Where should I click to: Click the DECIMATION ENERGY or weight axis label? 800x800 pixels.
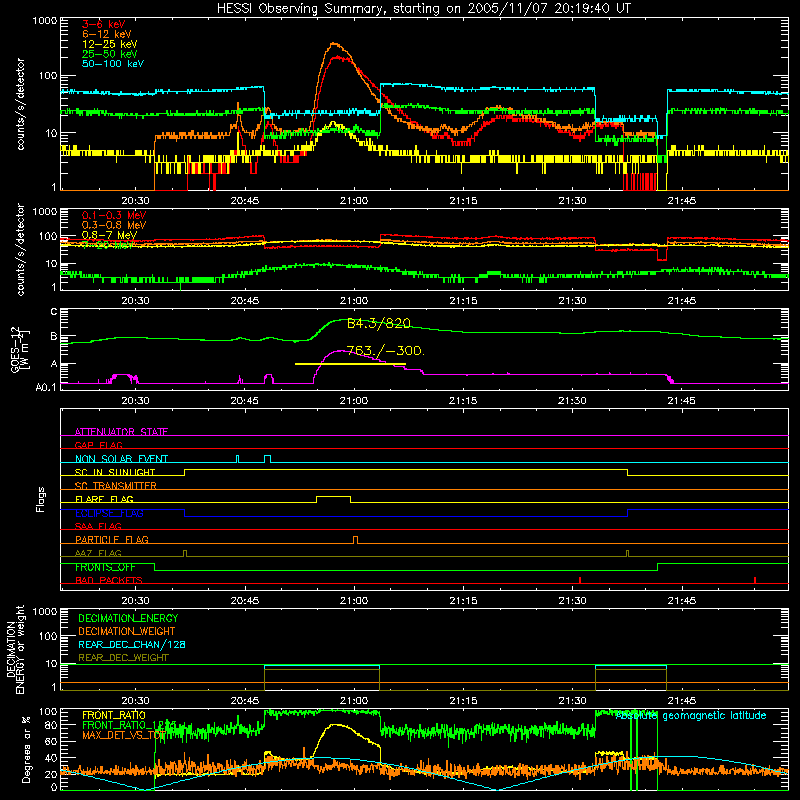[15, 649]
